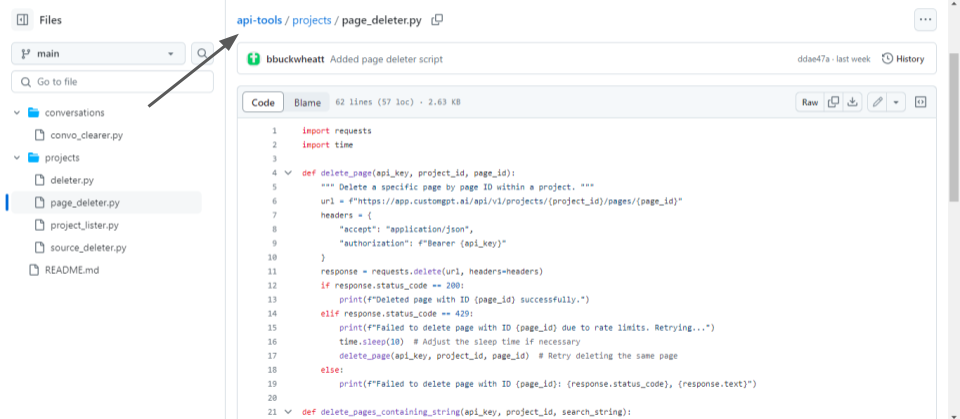Open project_lister.py file
The image size is (960, 419).
(84, 225)
